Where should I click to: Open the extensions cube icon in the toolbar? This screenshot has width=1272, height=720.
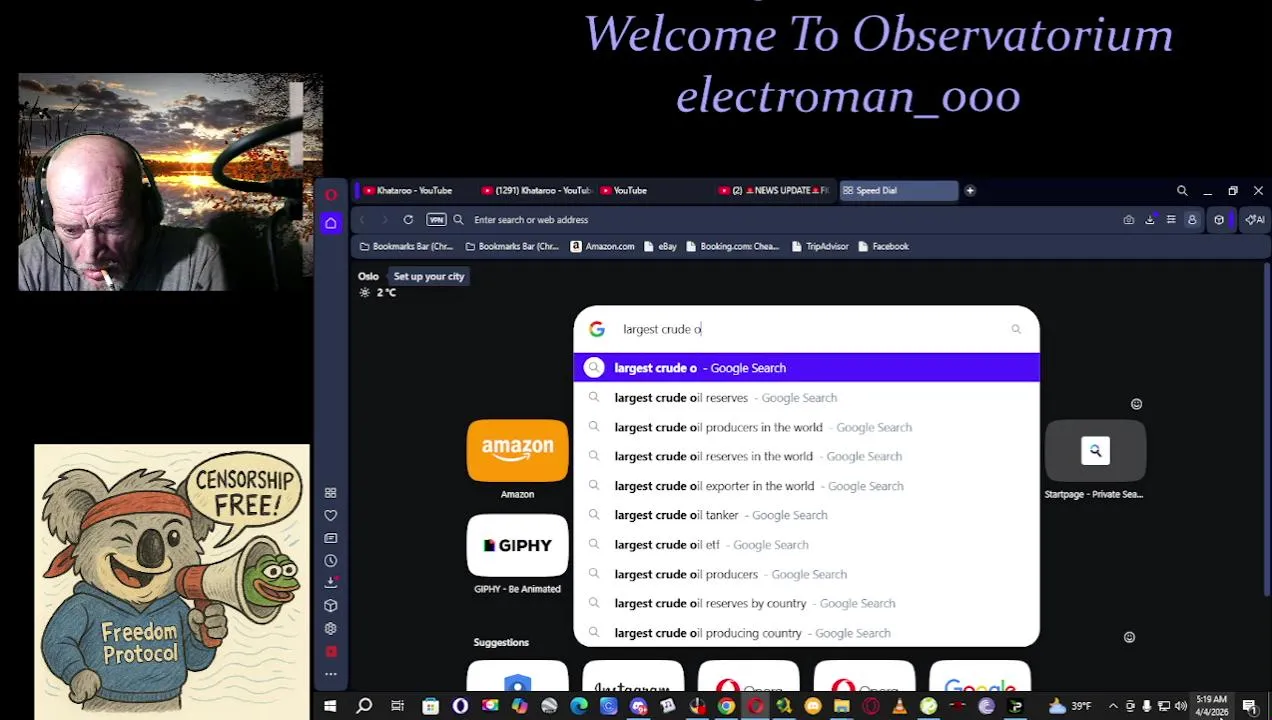(1219, 220)
